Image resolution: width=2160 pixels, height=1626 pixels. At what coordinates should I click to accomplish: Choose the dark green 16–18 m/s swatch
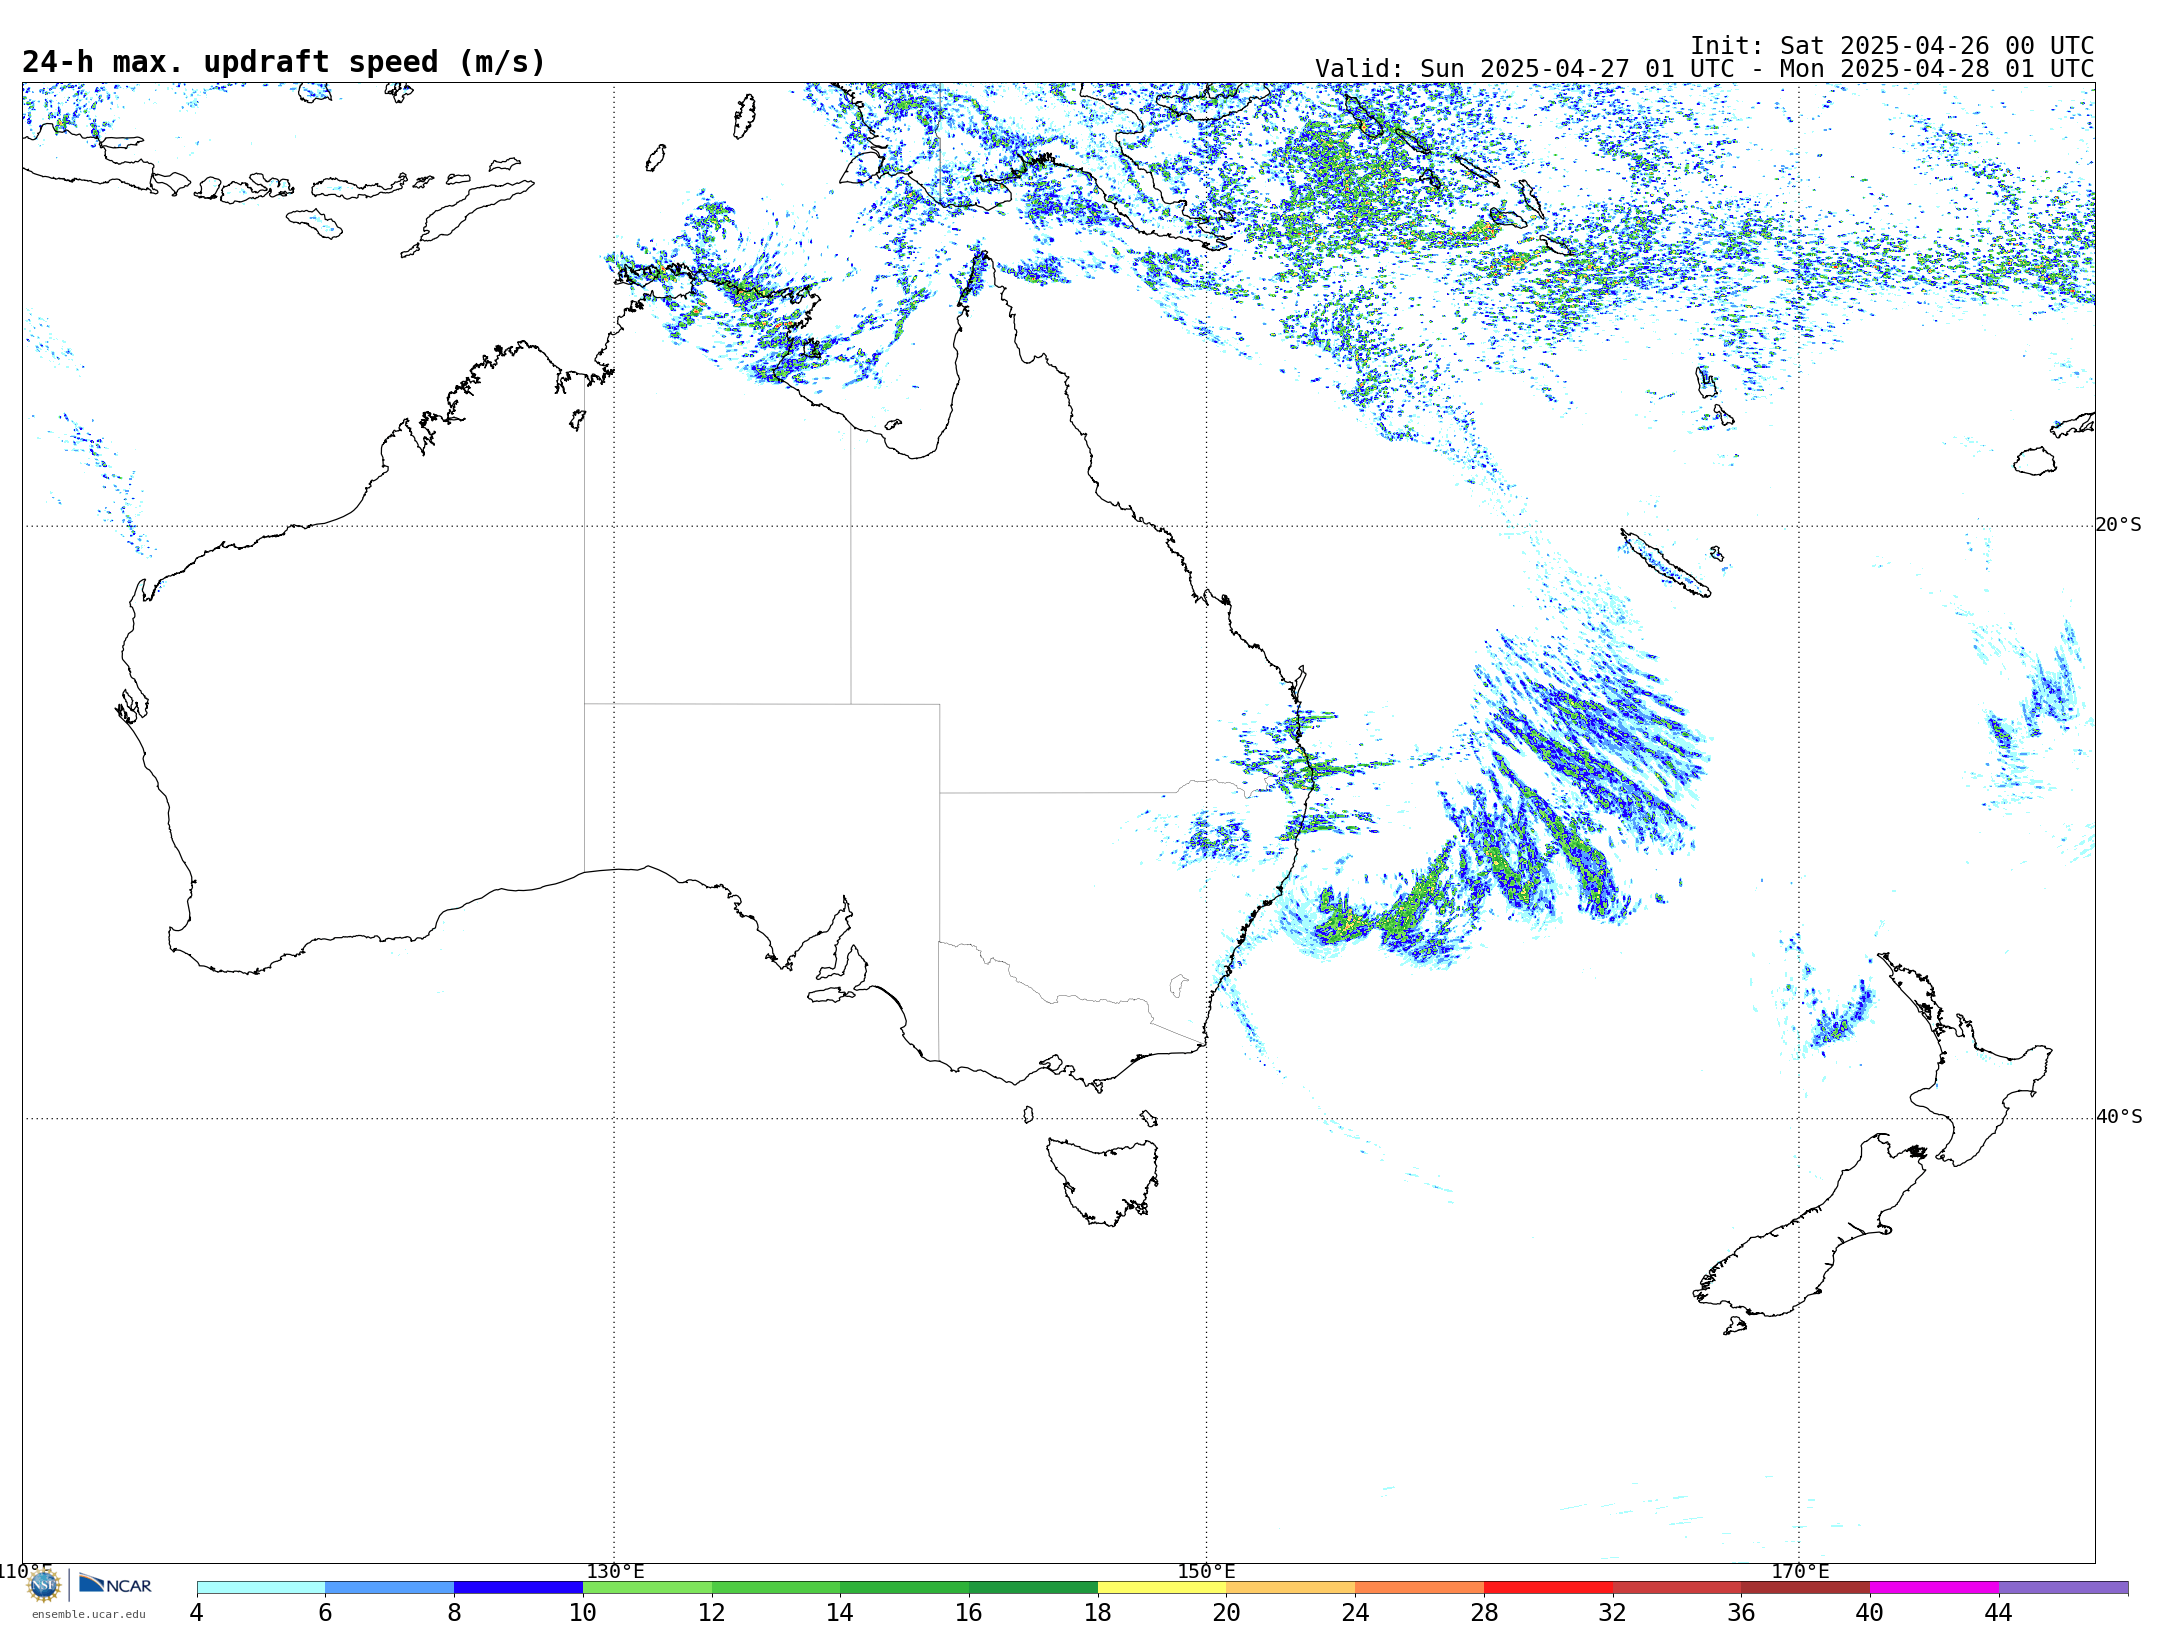click(x=1033, y=1588)
